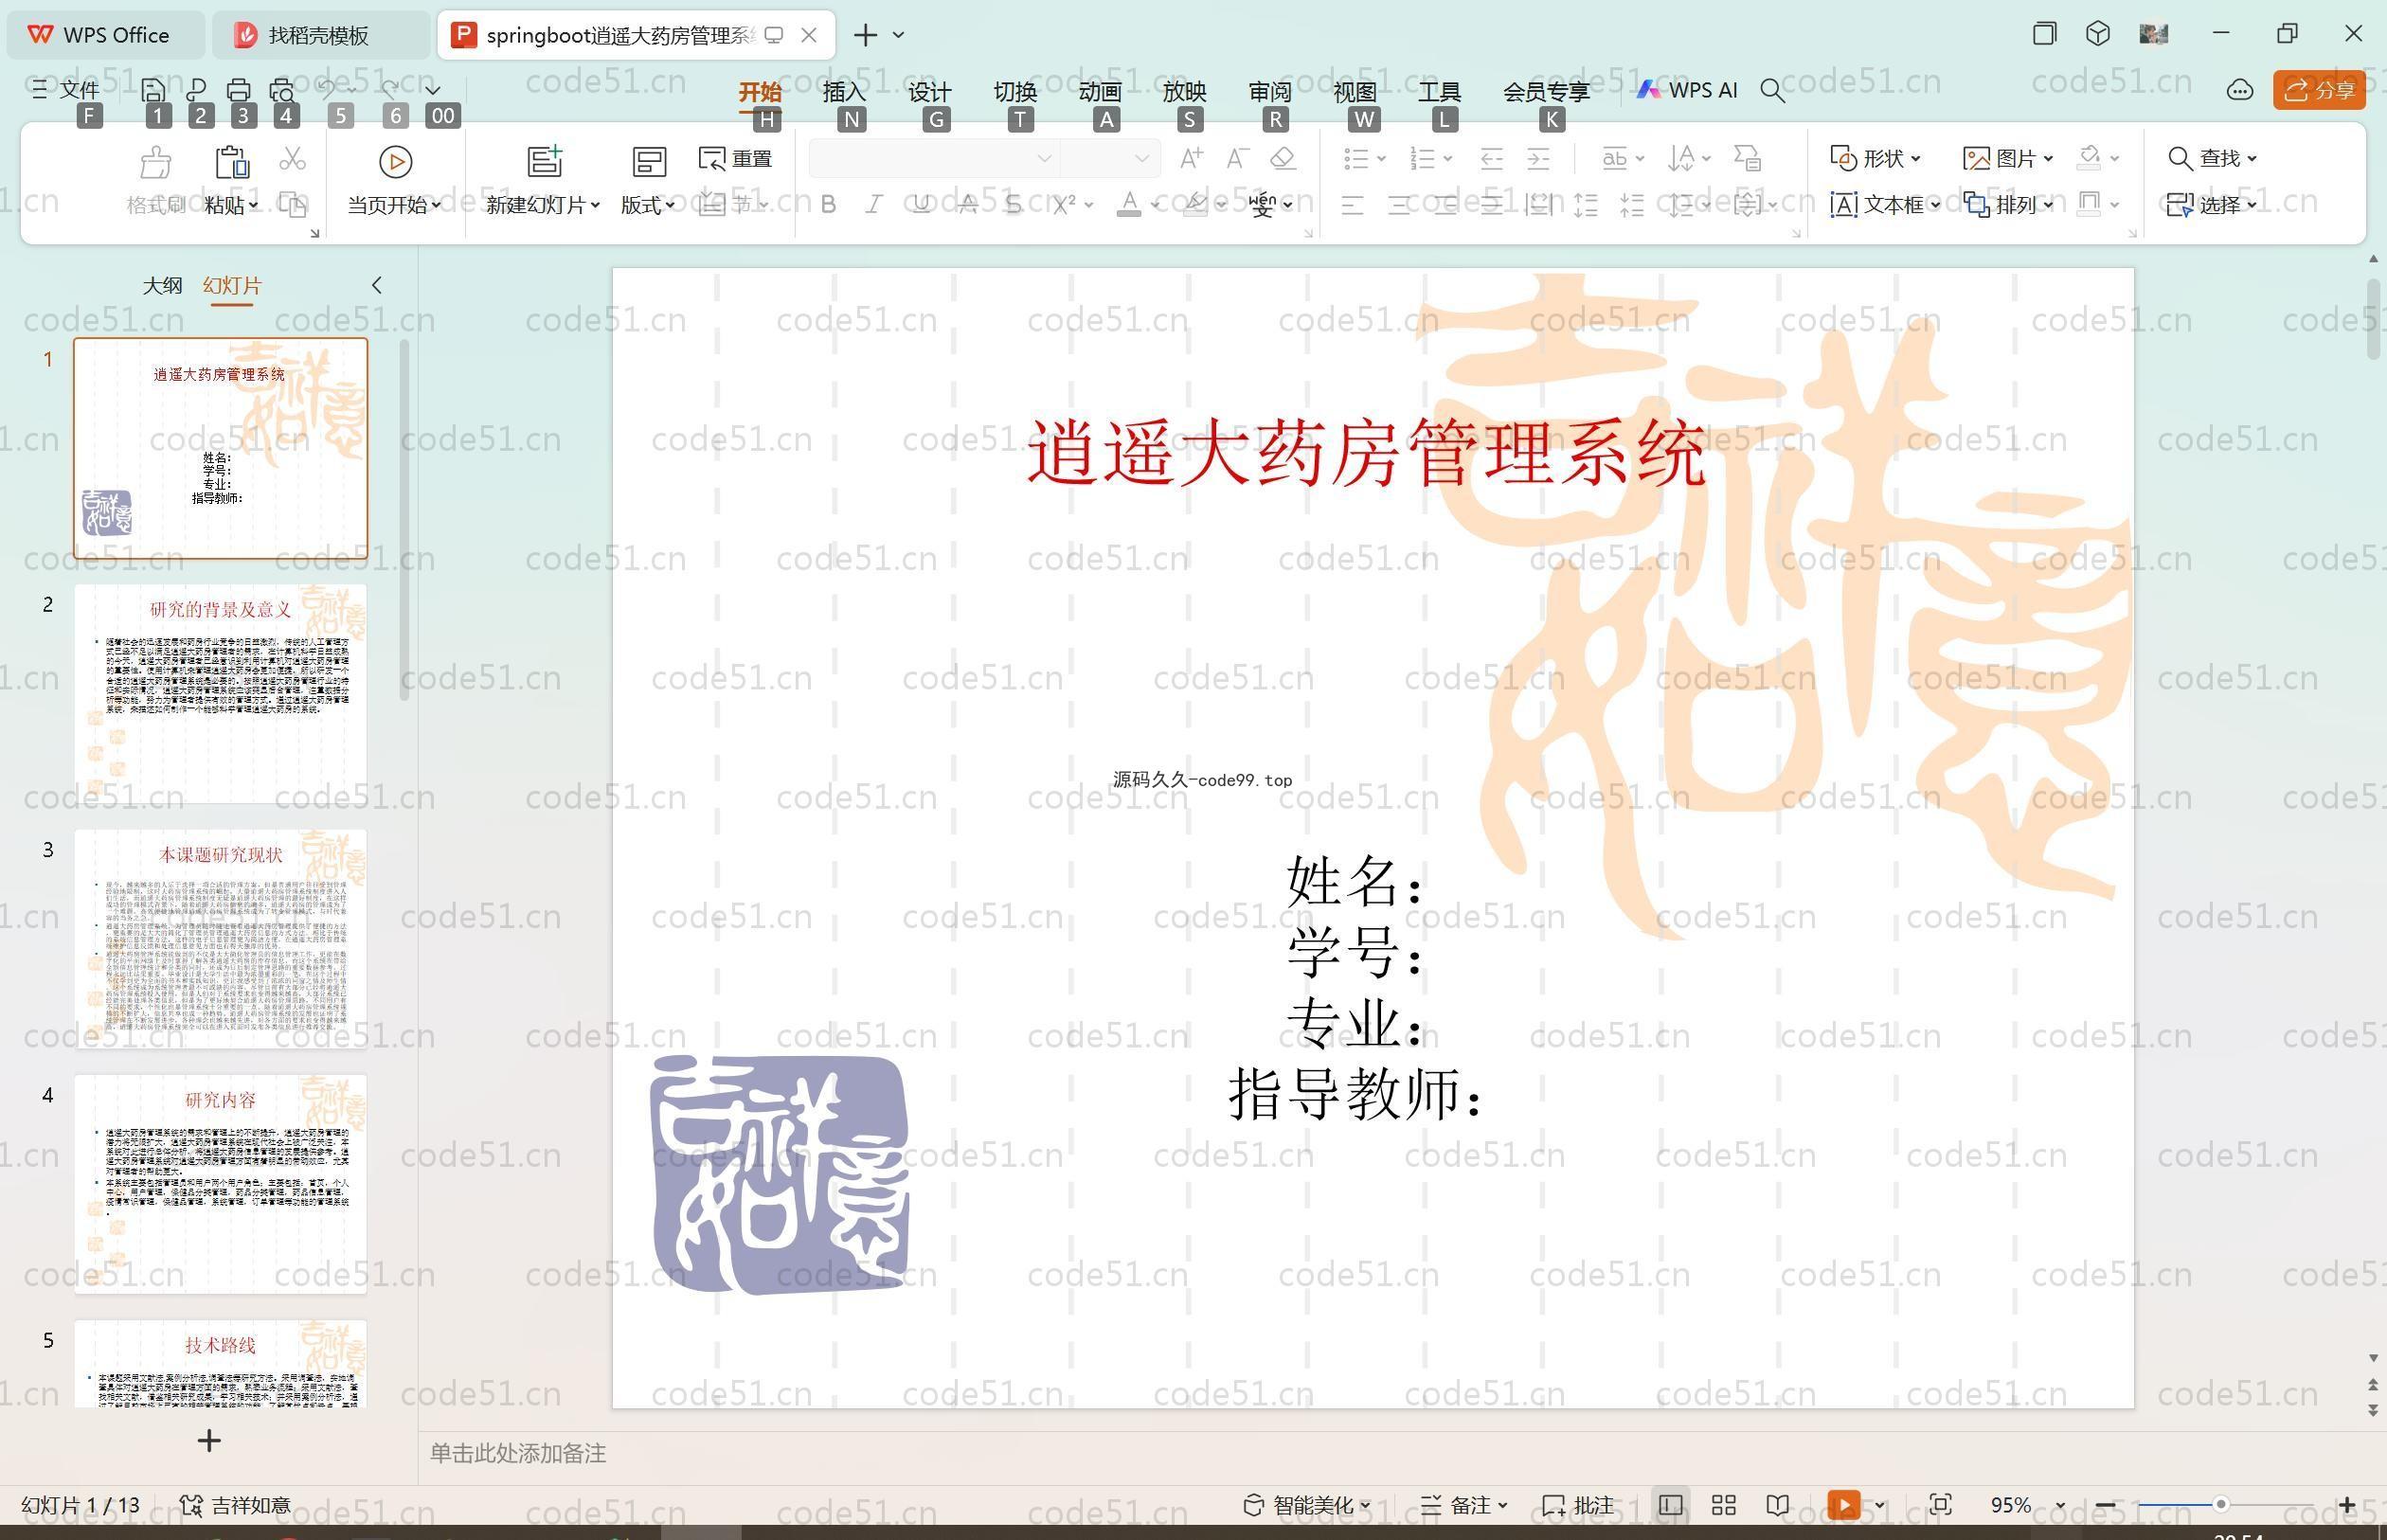Open Shapes (形状) dropdown
Viewport: 2387px width, 1540px height.
1875,158
